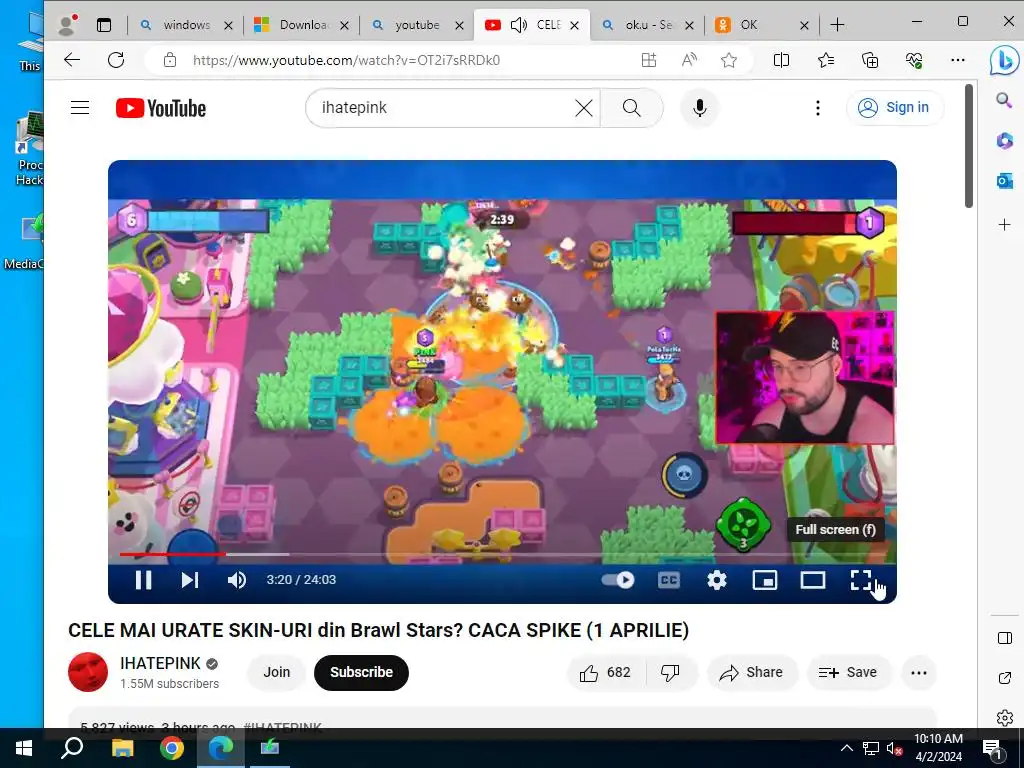Screen dimensions: 1024x768
Task: Pause the YouTube video
Action: [x=143, y=580]
